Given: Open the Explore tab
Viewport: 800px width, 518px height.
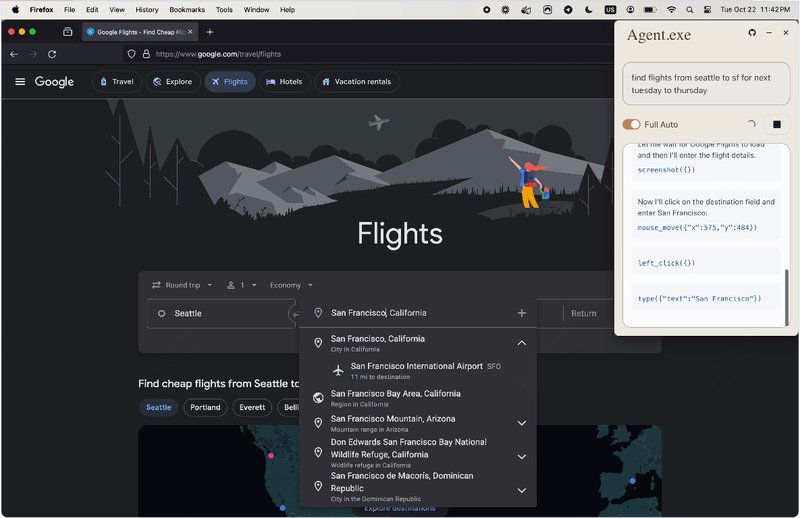Looking at the screenshot, I should click(172, 82).
